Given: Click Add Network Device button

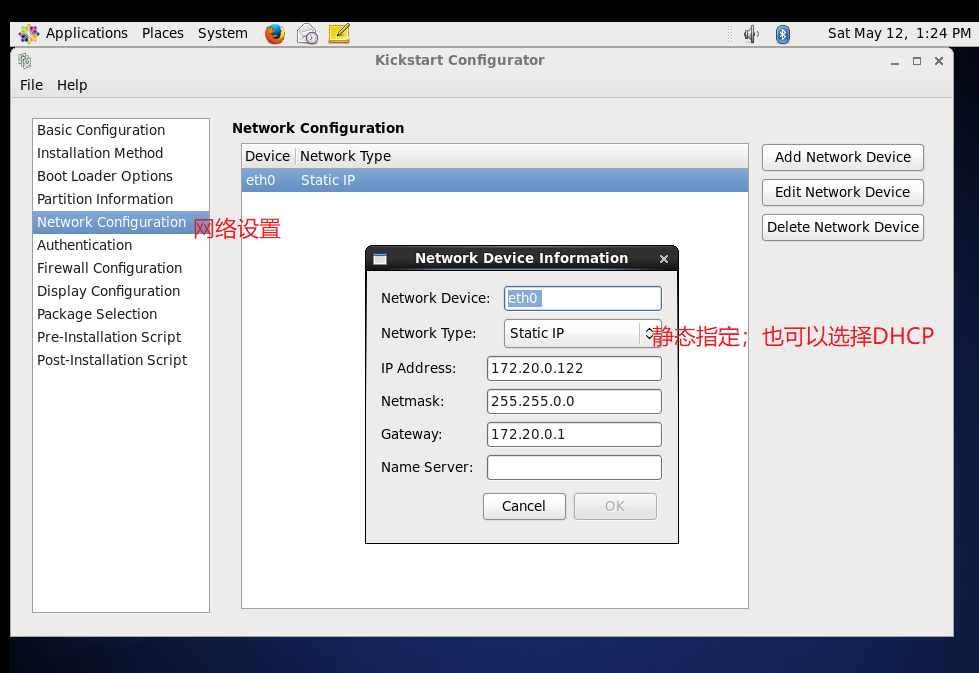Looking at the screenshot, I should click(x=842, y=157).
